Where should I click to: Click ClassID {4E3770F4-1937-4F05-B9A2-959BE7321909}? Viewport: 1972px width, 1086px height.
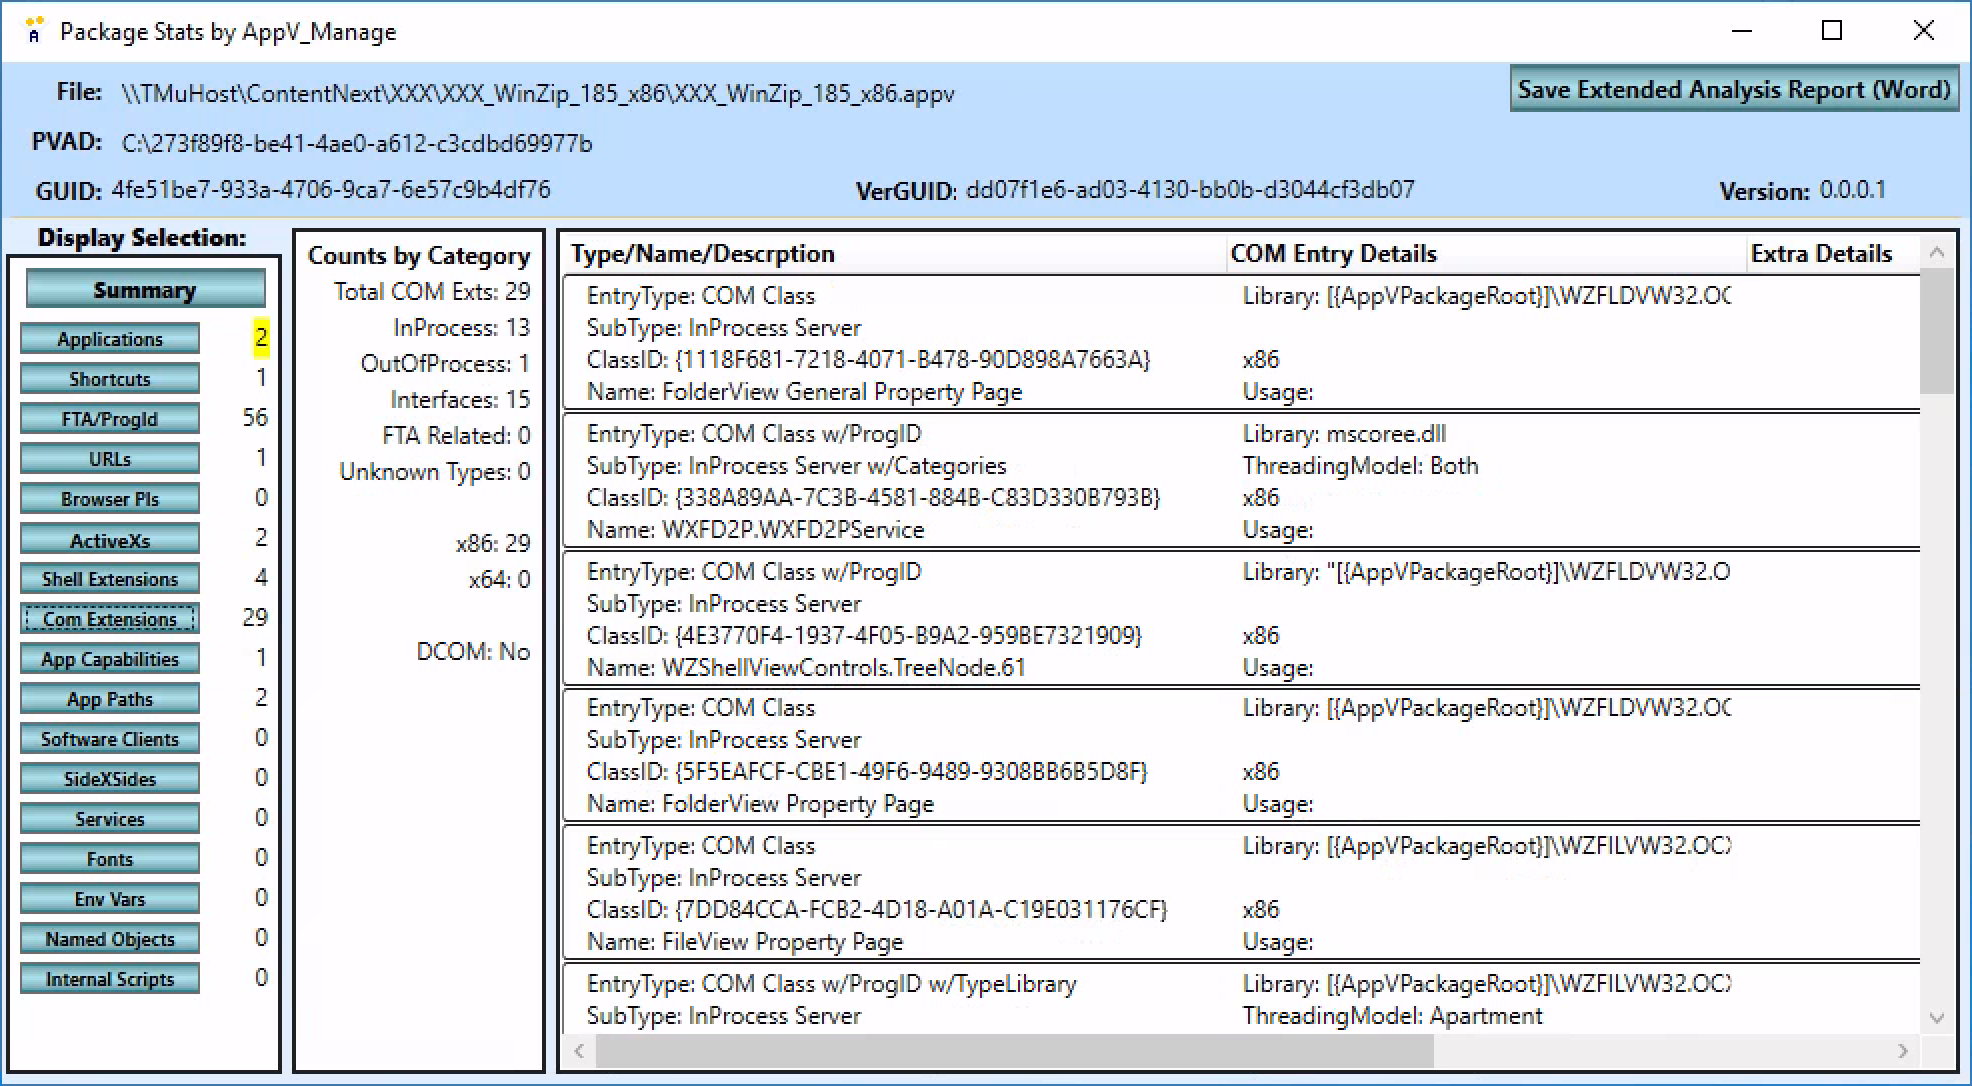tap(864, 636)
